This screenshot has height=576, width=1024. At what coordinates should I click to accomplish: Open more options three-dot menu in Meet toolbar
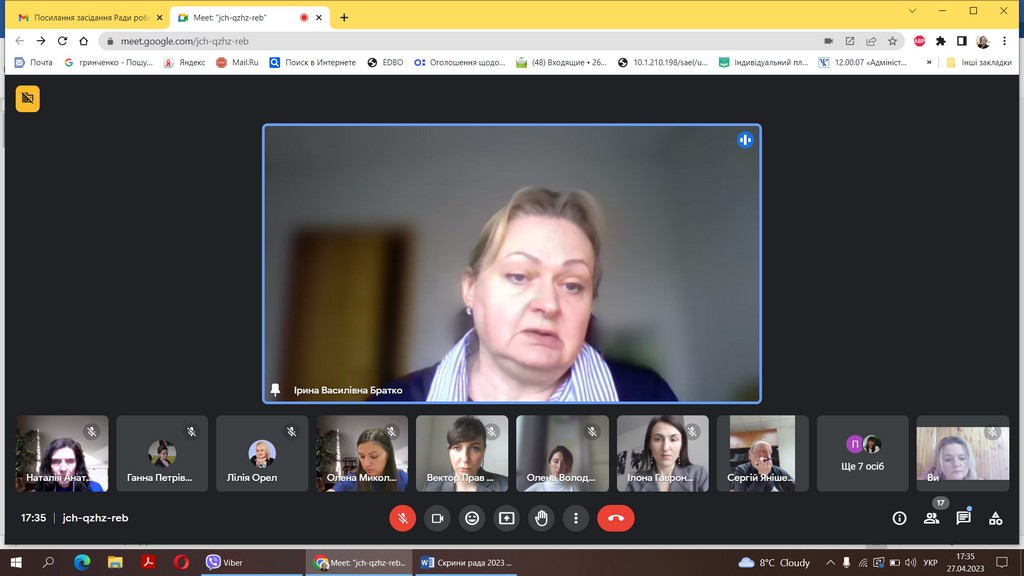576,518
